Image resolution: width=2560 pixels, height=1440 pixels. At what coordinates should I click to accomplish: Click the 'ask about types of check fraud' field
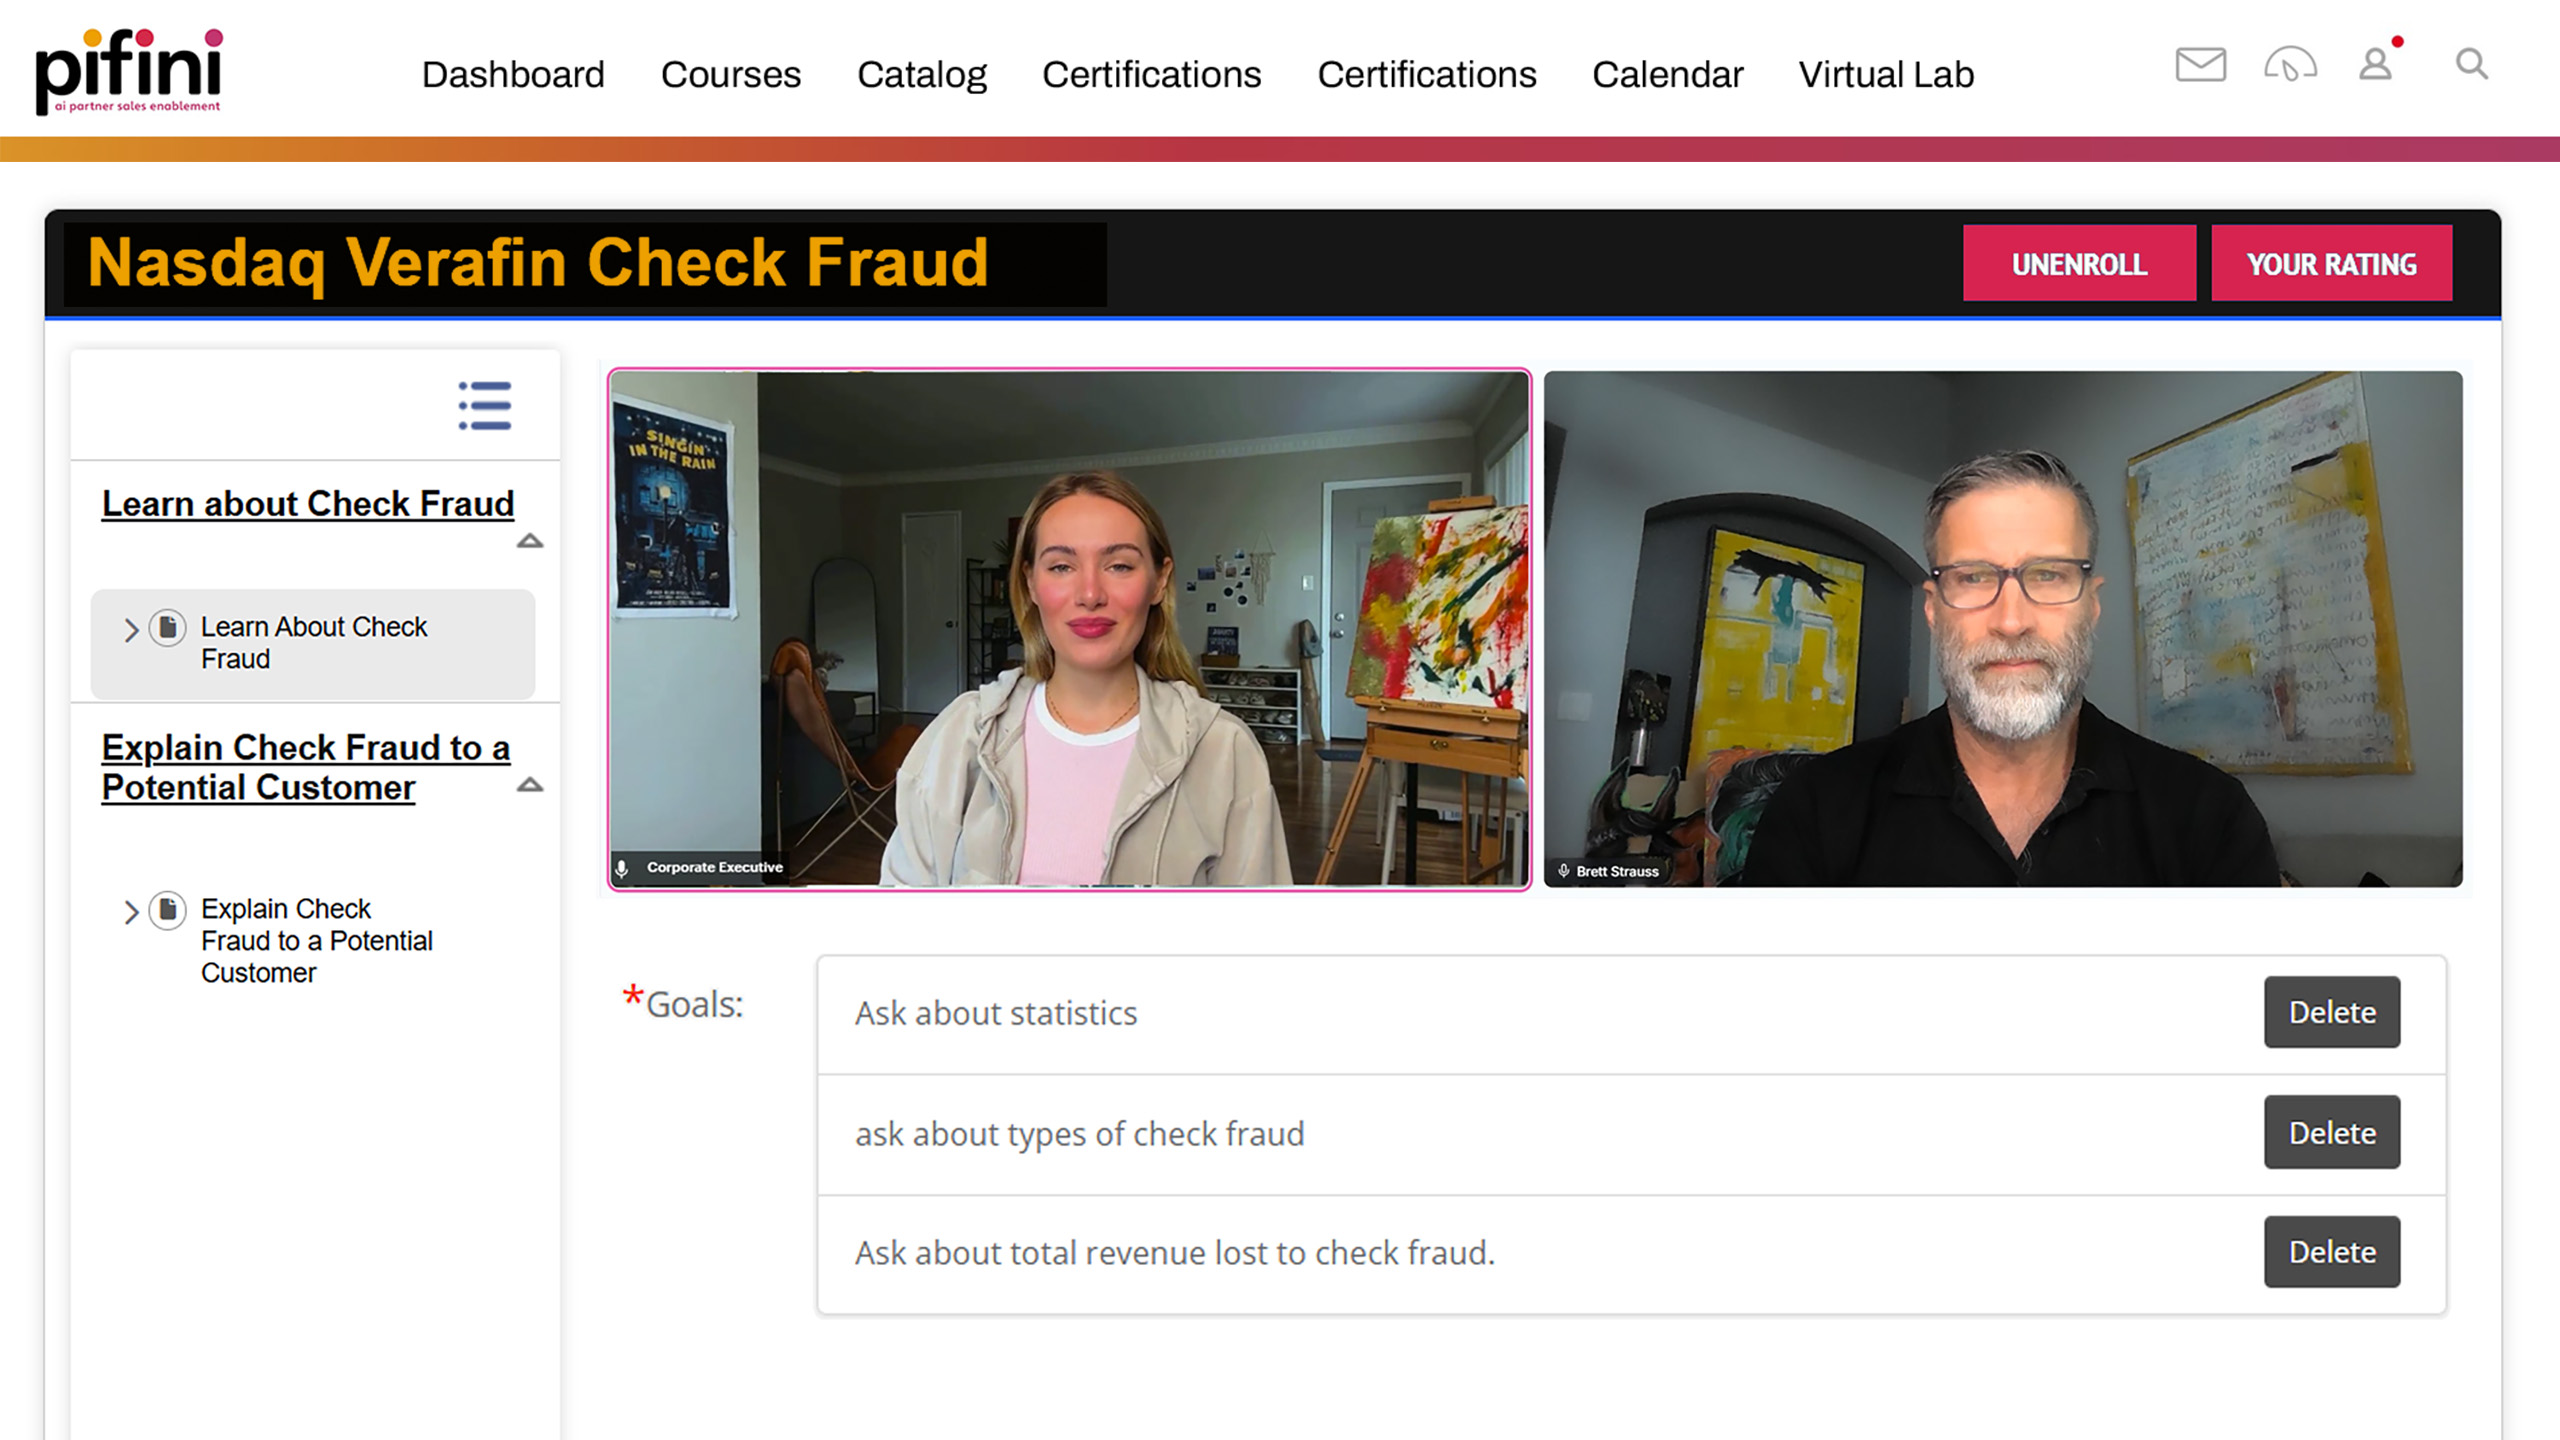pos(1500,1134)
